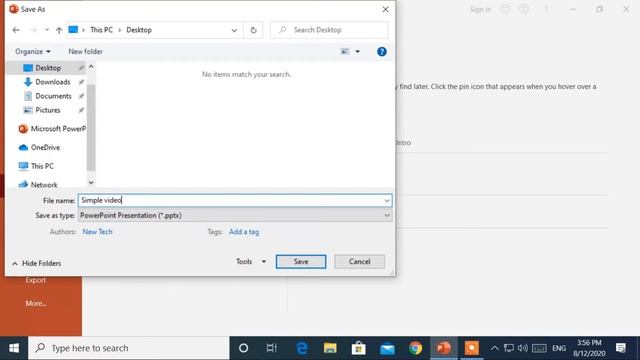
Task: Collapse with Hide Folders
Action: [x=37, y=263]
